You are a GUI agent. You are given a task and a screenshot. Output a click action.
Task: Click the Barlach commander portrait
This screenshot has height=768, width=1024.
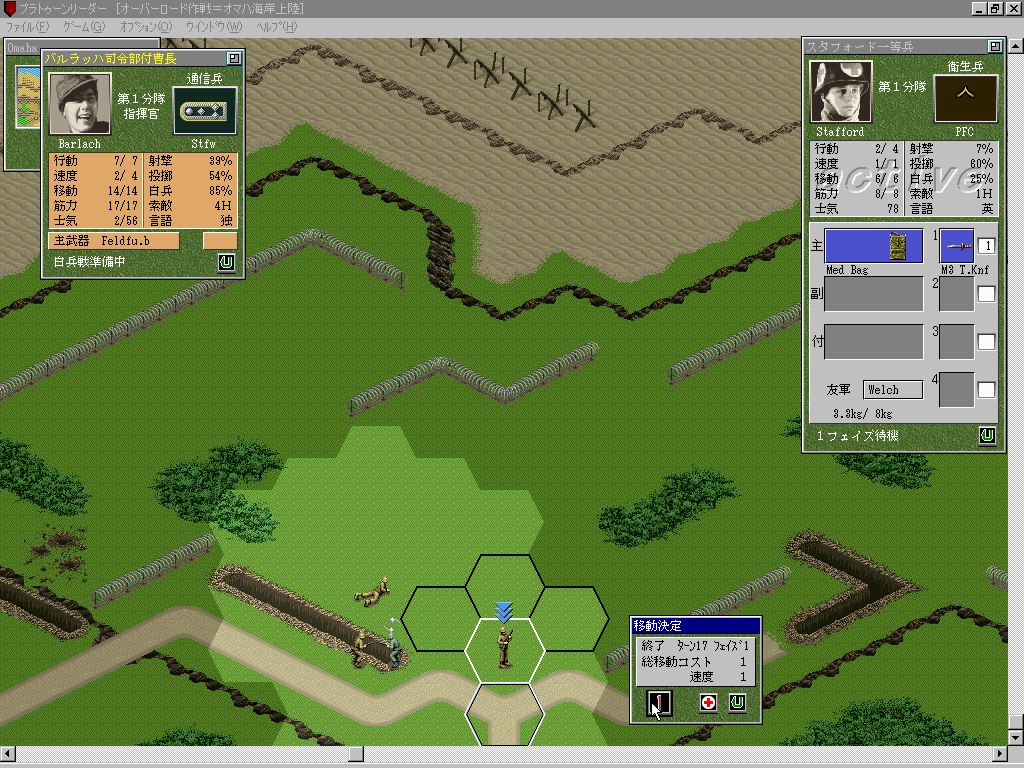[80, 103]
